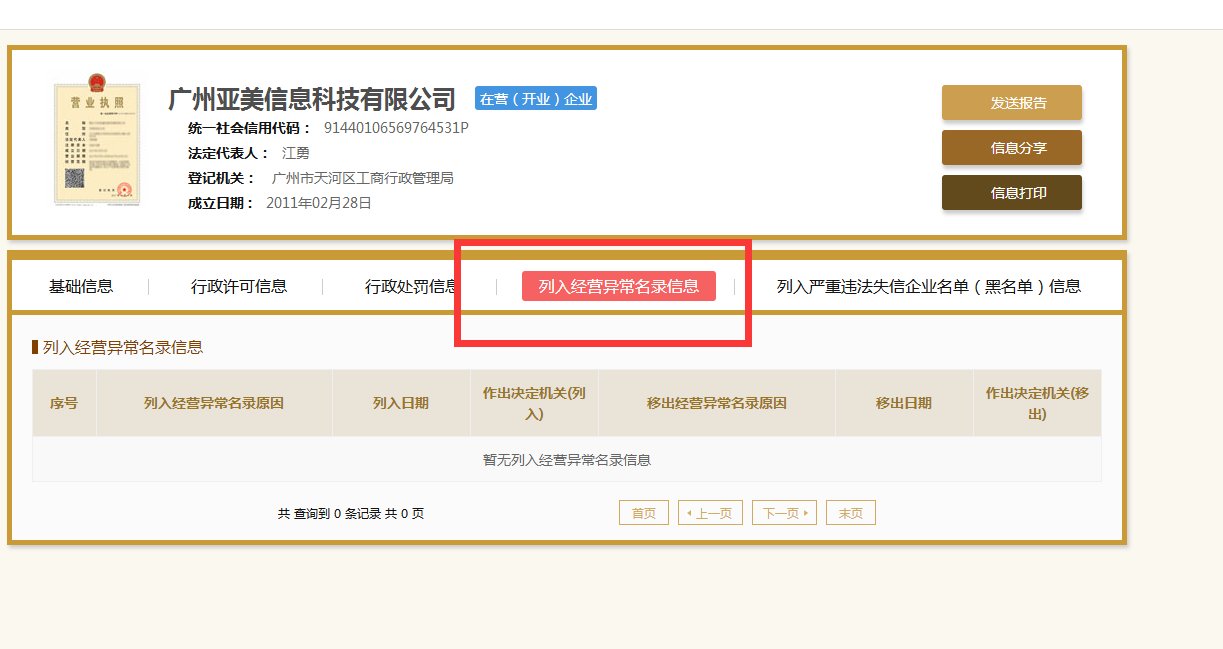Open the 信息分享 sharing option
This screenshot has width=1223, height=649.
(x=1011, y=147)
